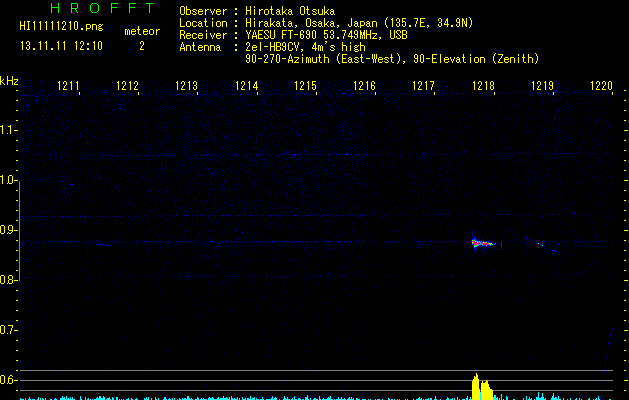Choose the 1217 time marker
This screenshot has width=629, height=400.
(x=424, y=86)
